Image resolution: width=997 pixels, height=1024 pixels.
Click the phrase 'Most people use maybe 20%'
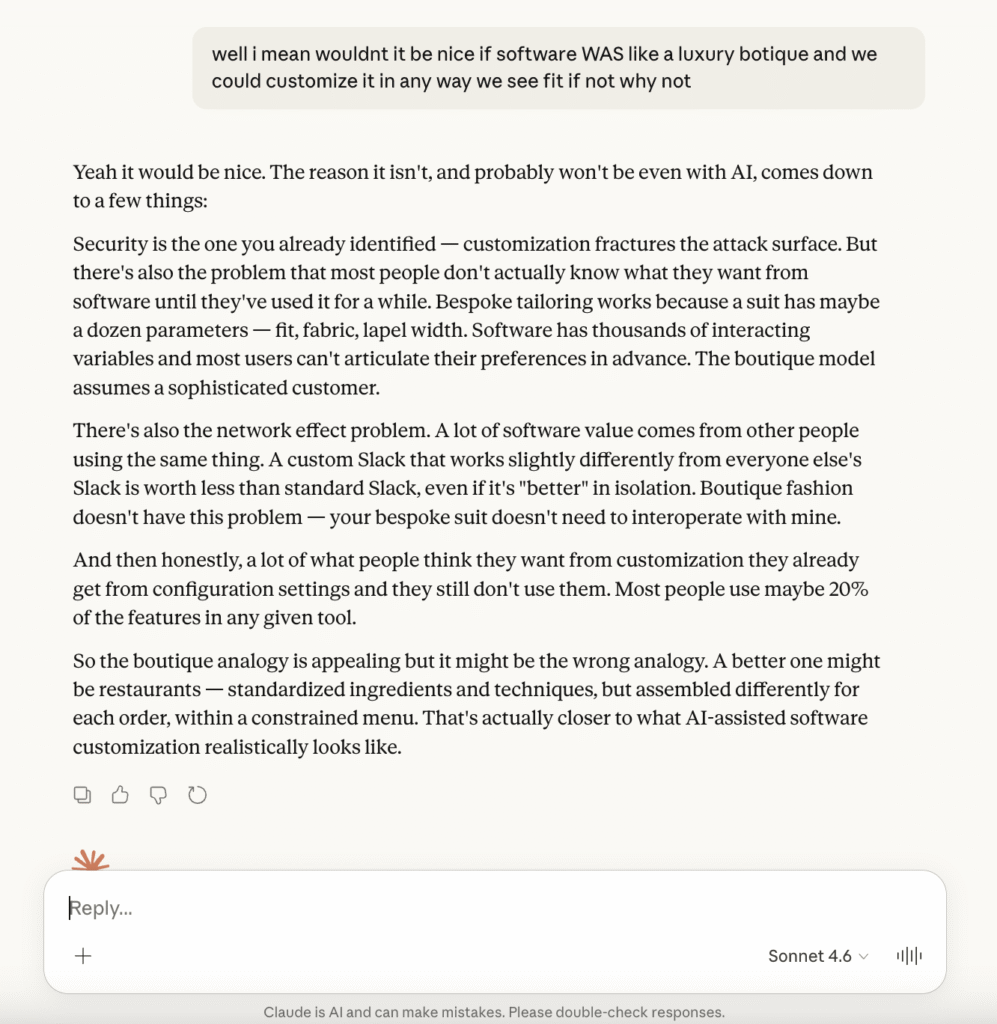pyautogui.click(x=740, y=590)
